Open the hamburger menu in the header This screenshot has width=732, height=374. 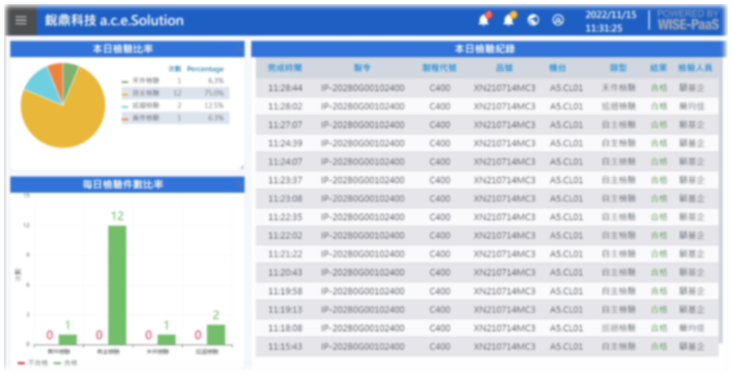pyautogui.click(x=21, y=21)
